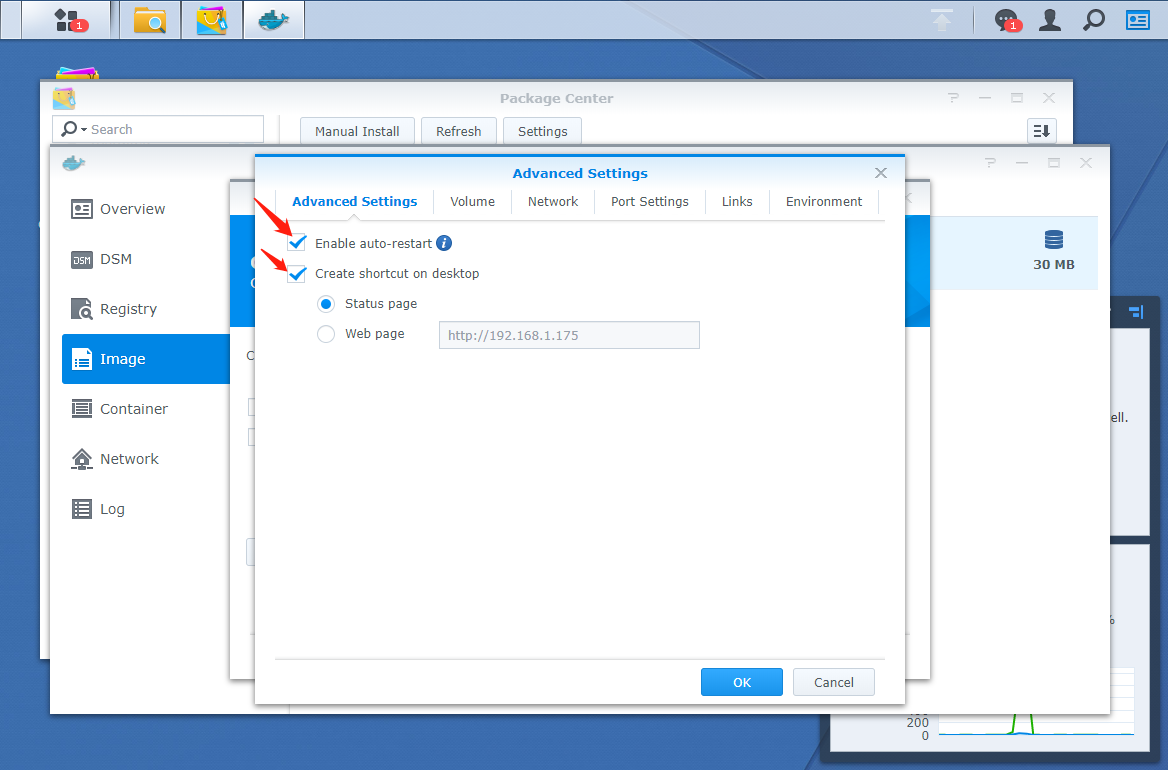Screen dimensions: 1168x770
Task: Click Refresh in Package Center
Action: tap(458, 131)
